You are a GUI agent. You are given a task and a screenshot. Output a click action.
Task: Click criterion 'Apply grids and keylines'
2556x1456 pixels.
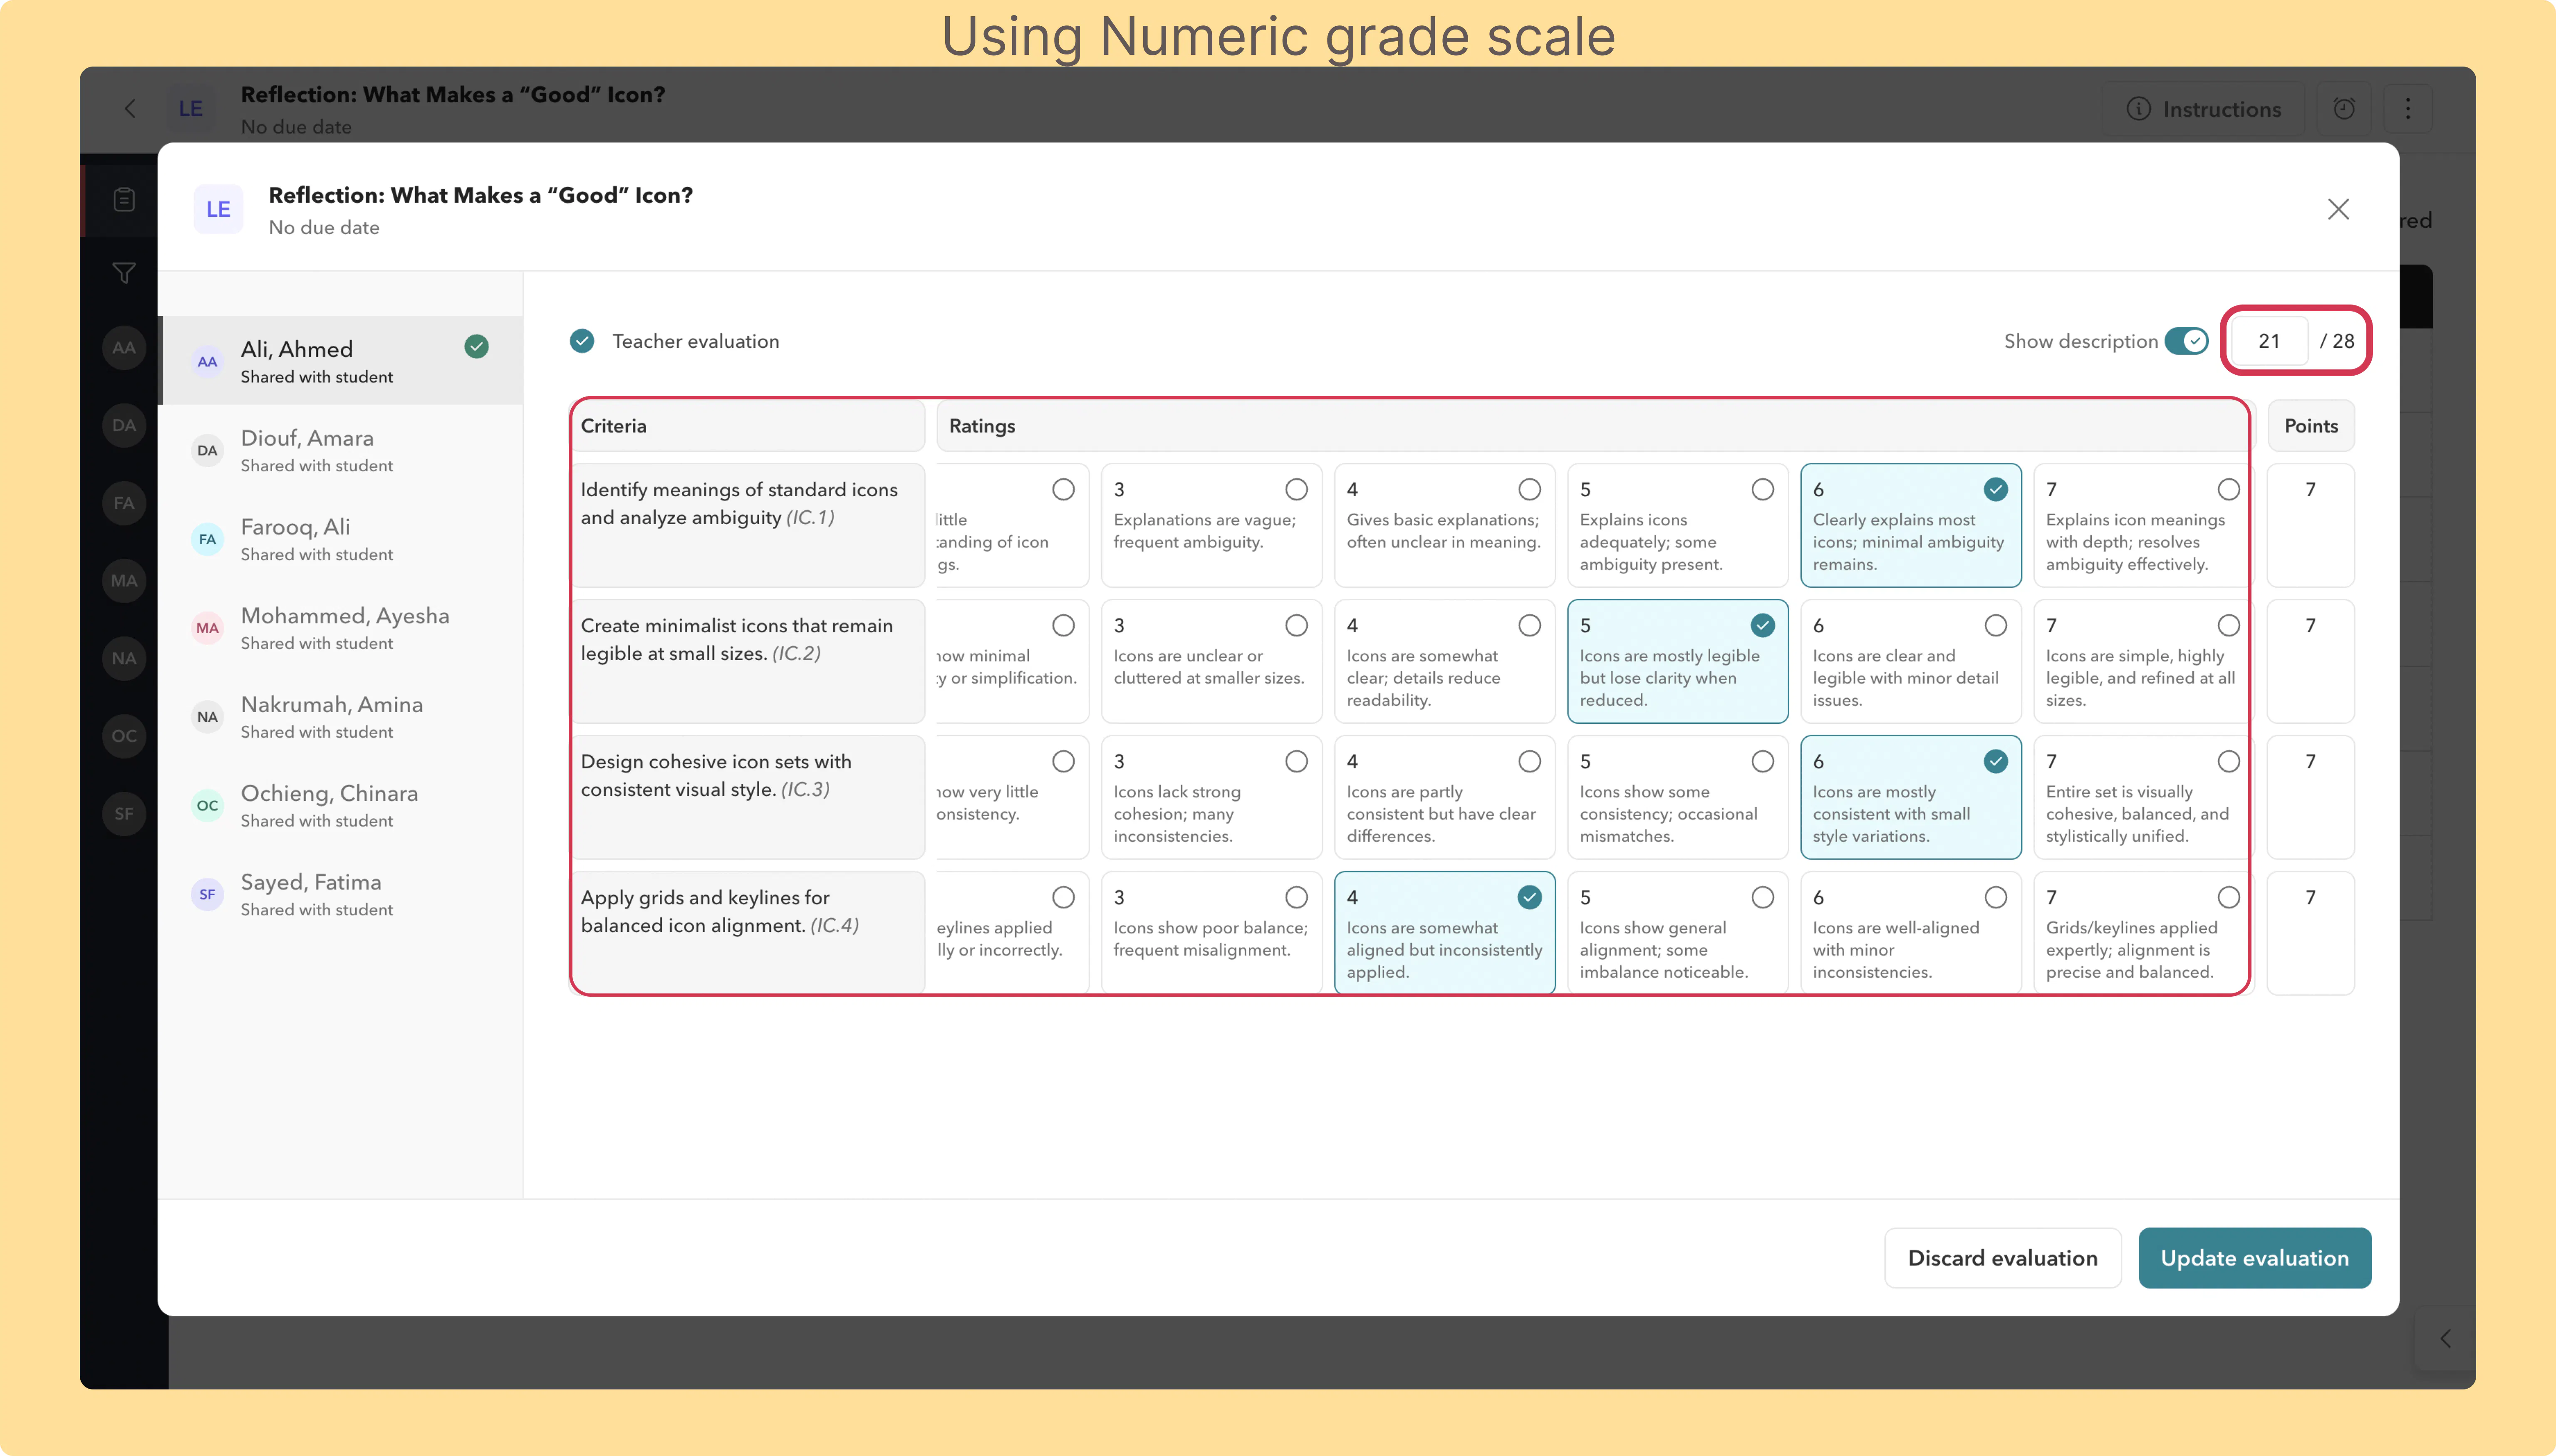pyautogui.click(x=748, y=933)
